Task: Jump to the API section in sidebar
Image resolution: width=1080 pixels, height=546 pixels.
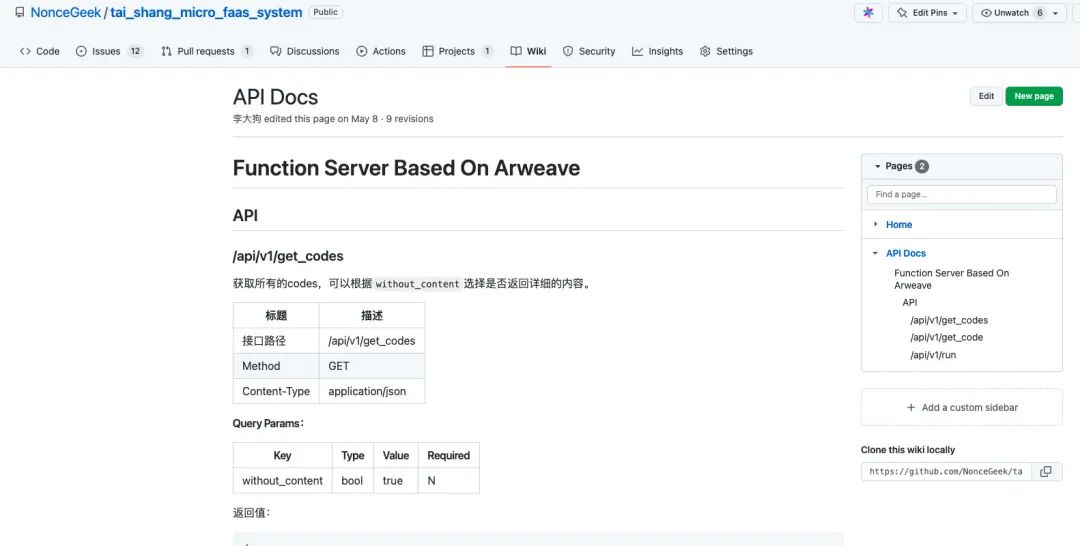Action: pyautogui.click(x=910, y=302)
